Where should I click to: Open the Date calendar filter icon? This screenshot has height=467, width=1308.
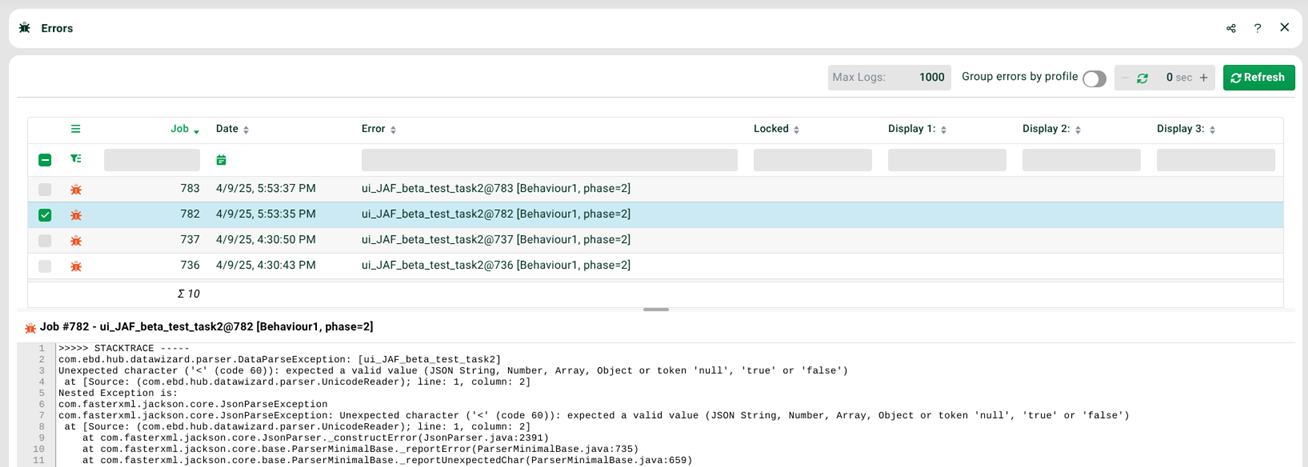coord(222,160)
